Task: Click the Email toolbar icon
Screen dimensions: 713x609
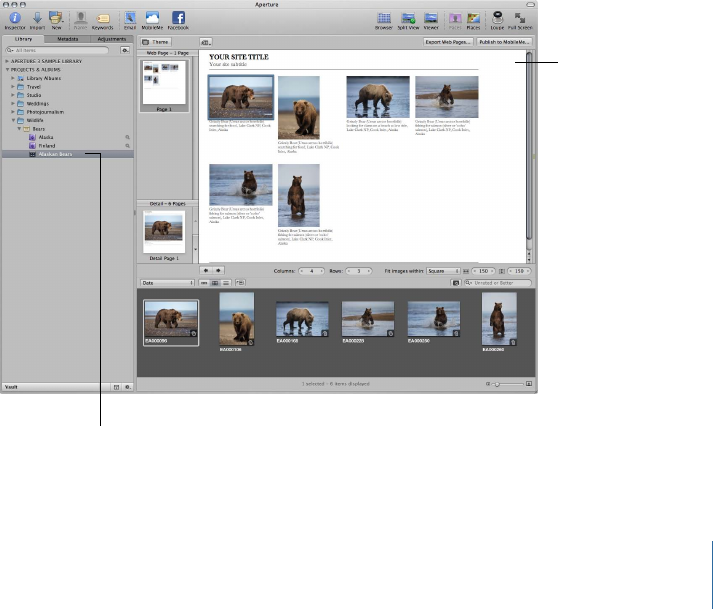Action: [130, 18]
